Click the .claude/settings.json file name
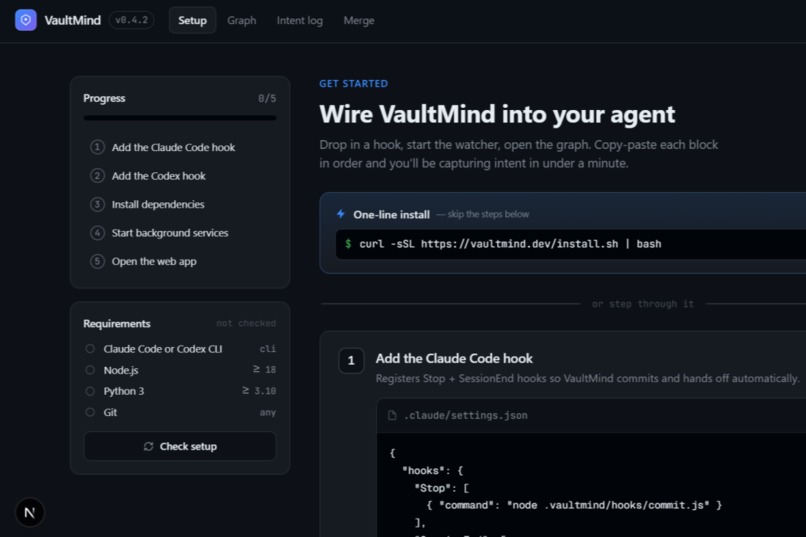Viewport: 806px width, 537px height. (x=466, y=415)
